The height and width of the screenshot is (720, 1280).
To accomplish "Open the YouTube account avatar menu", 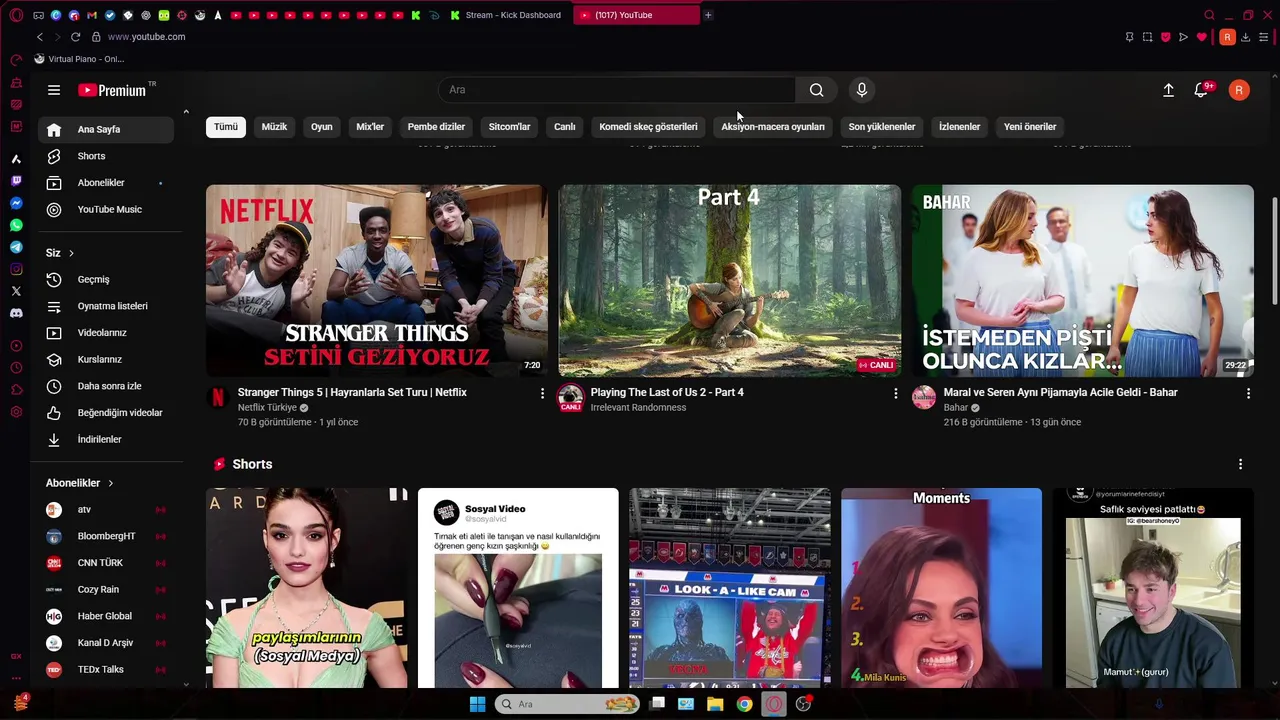I will coord(1239,90).
